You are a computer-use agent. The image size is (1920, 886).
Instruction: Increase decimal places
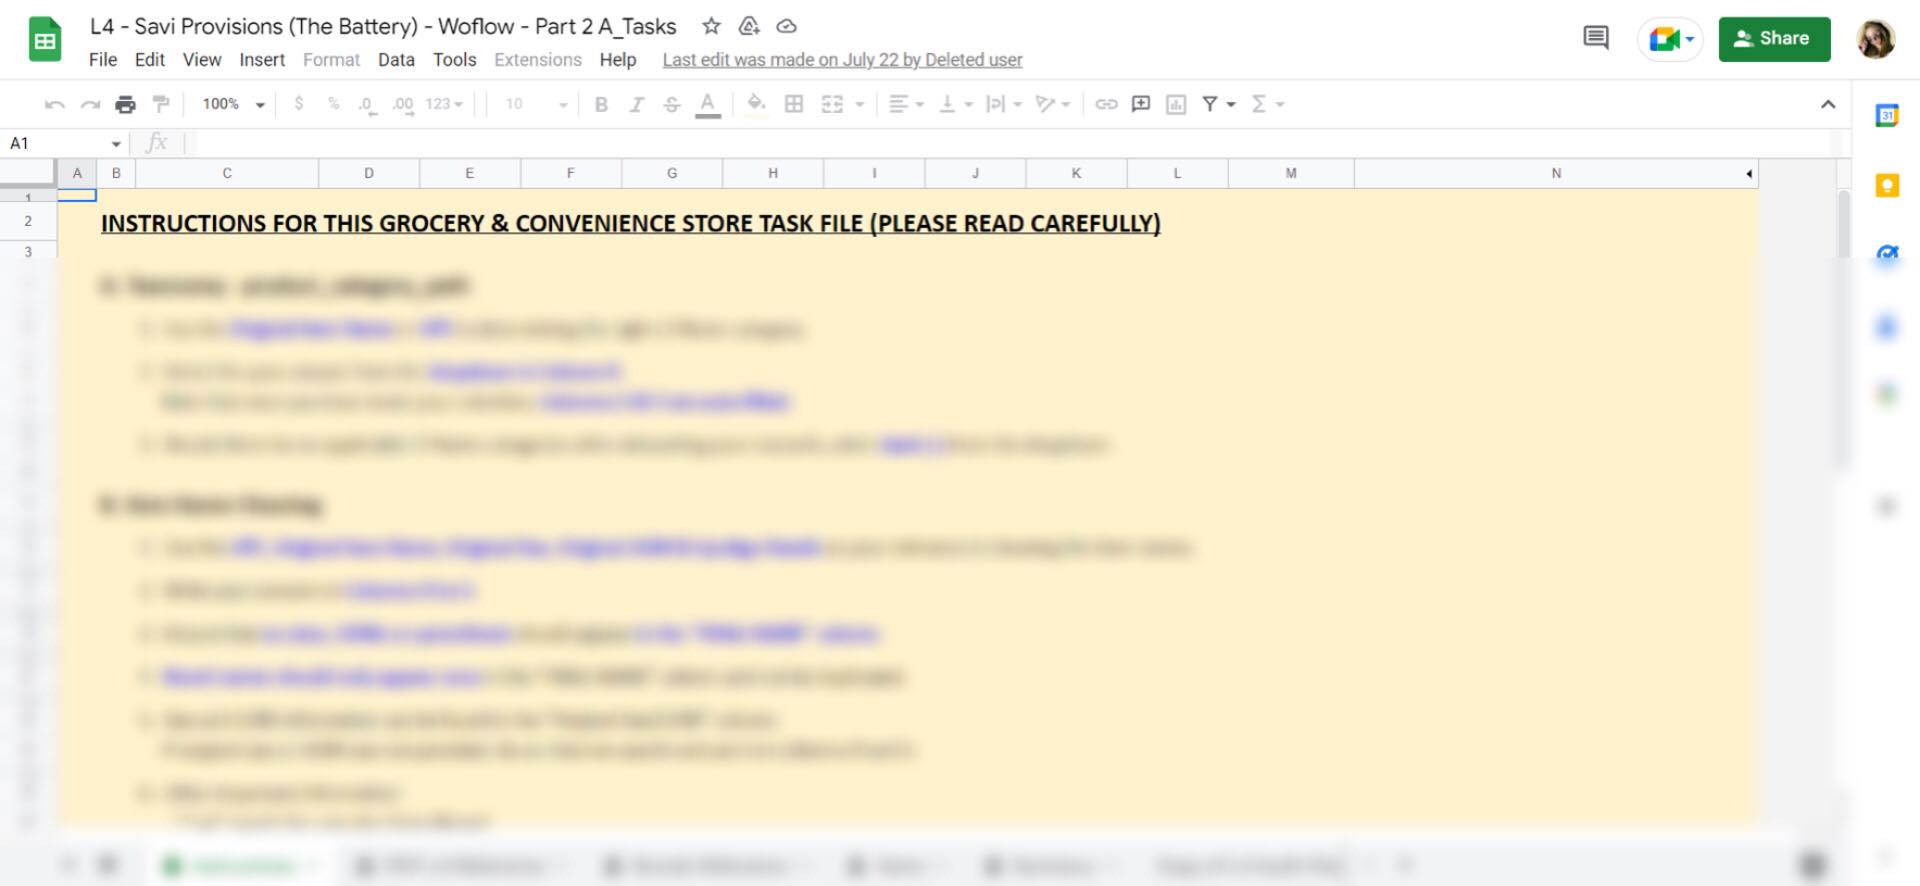click(403, 104)
